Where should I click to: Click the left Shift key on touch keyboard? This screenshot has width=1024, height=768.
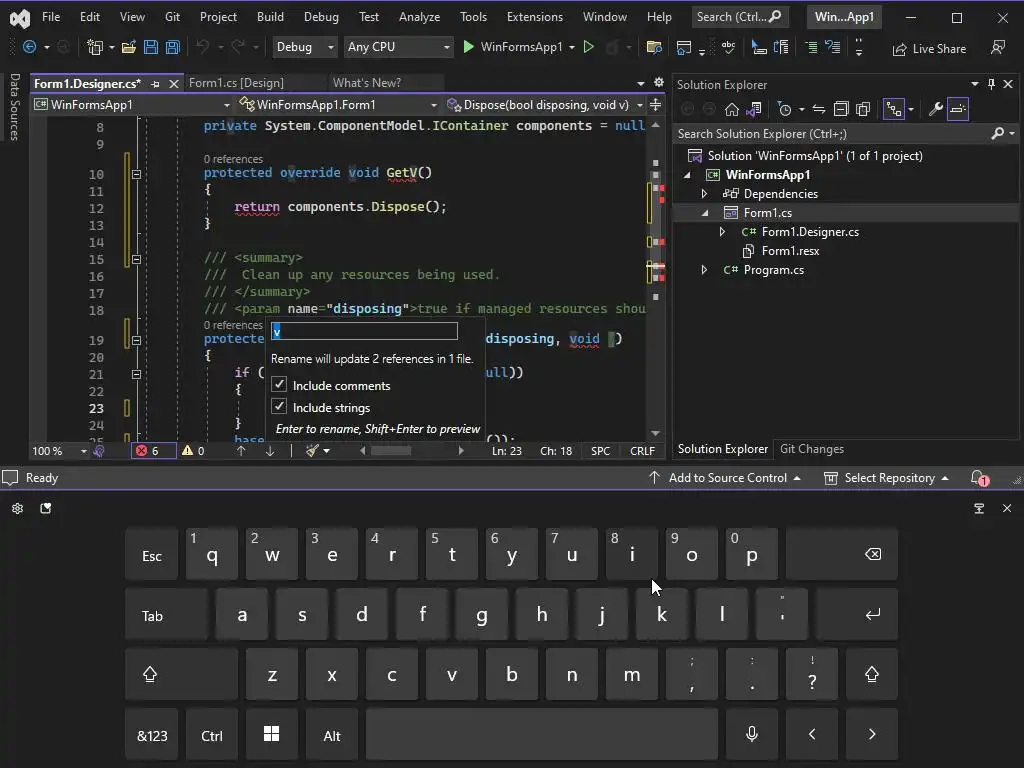click(182, 675)
